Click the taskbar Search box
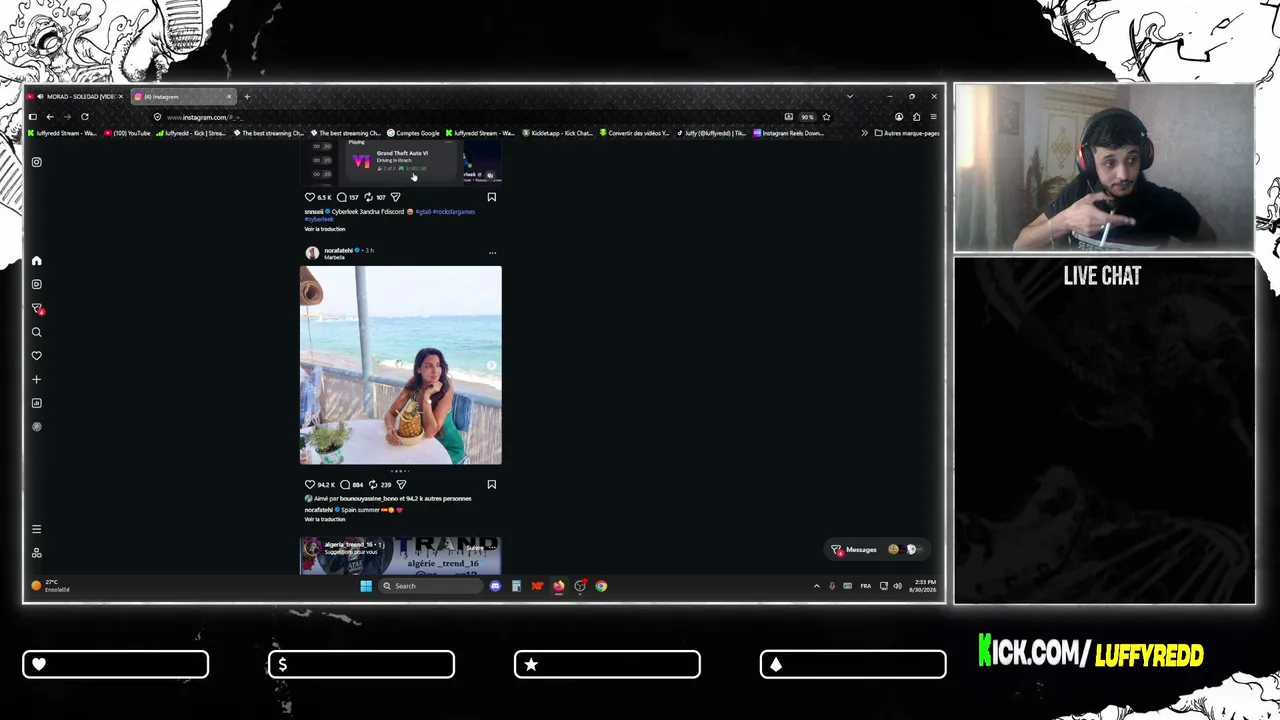 431,586
